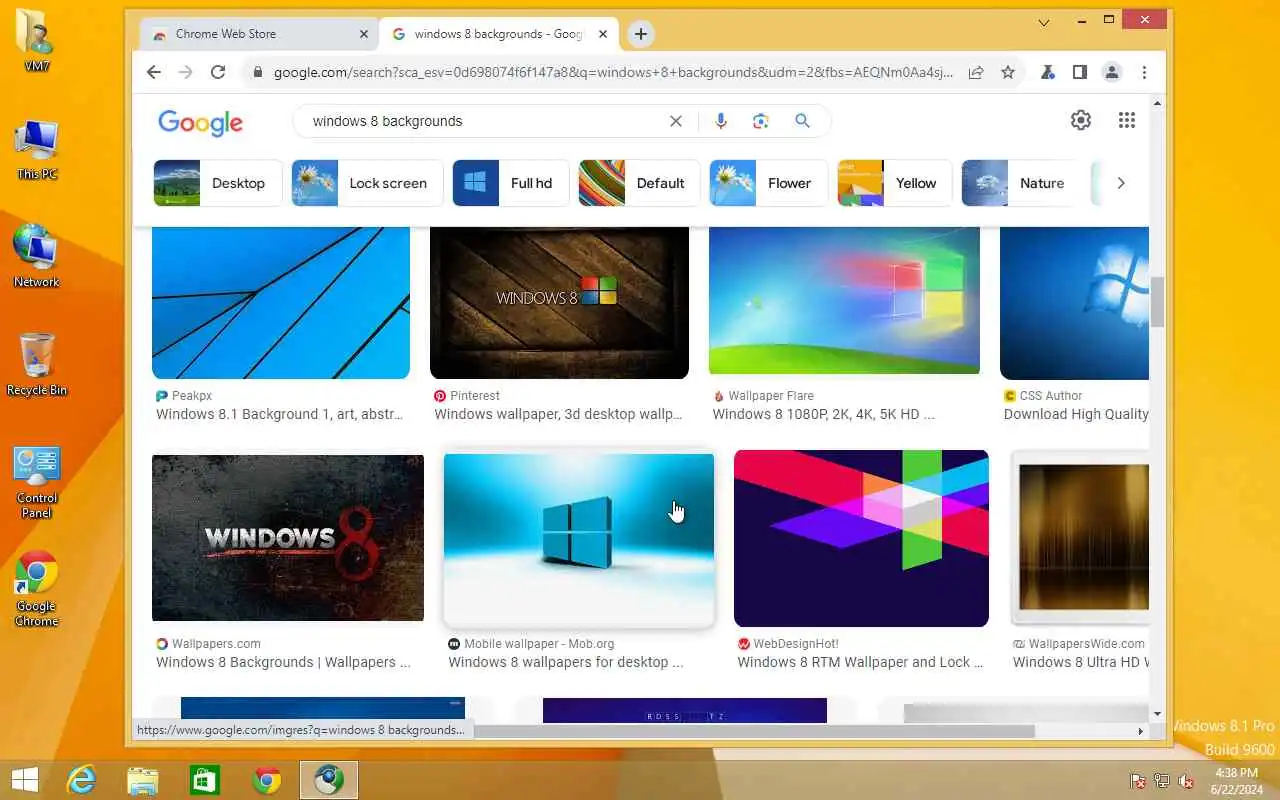1280x800 pixels.
Task: Open Google quick settings gear
Action: click(1081, 120)
